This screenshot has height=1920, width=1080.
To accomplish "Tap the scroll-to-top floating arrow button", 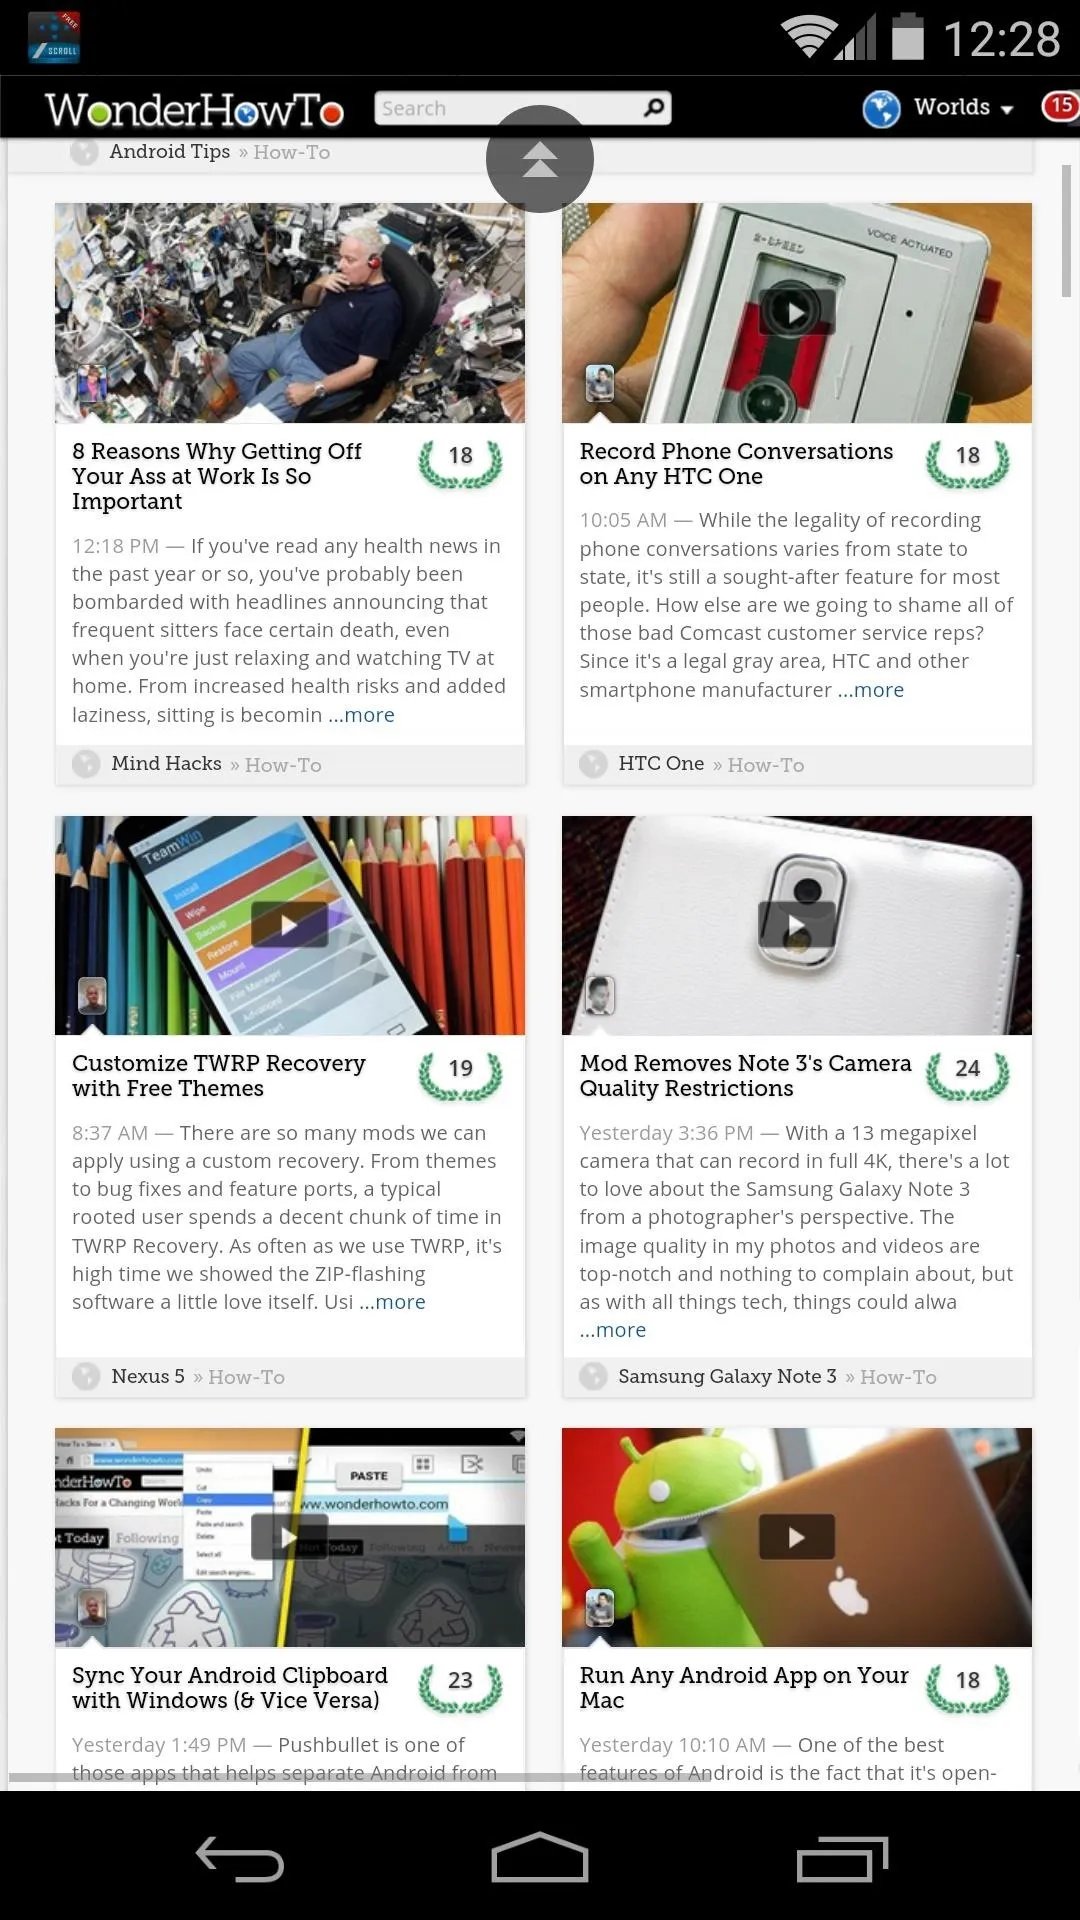I will click(540, 159).
